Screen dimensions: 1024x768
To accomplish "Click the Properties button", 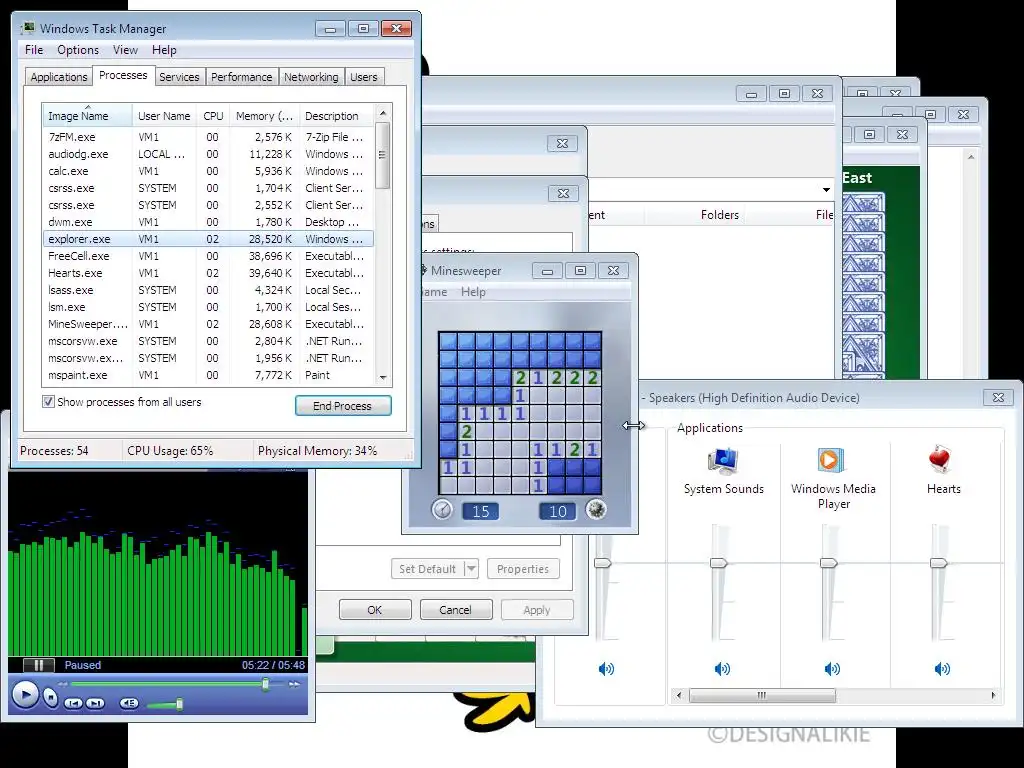I will tap(522, 569).
